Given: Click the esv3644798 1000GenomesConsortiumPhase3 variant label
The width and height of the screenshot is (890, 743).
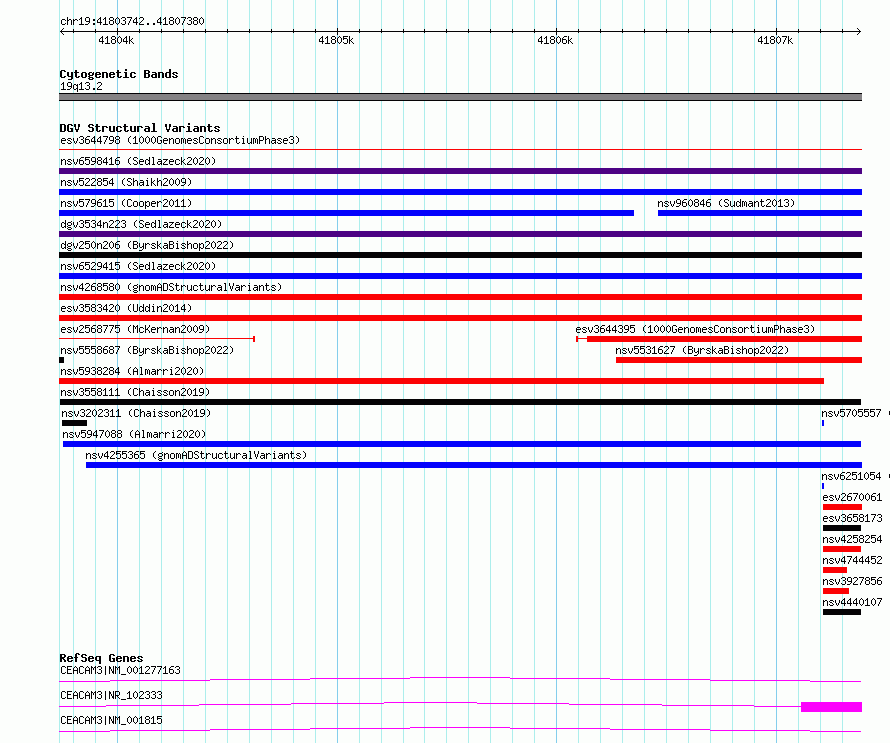Looking at the screenshot, I should point(180,140).
